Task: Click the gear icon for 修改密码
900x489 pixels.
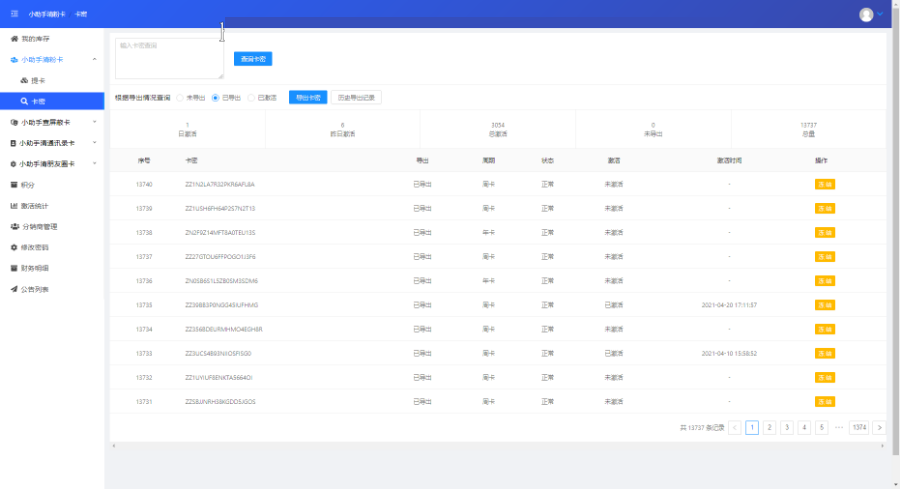Action: (x=14, y=248)
